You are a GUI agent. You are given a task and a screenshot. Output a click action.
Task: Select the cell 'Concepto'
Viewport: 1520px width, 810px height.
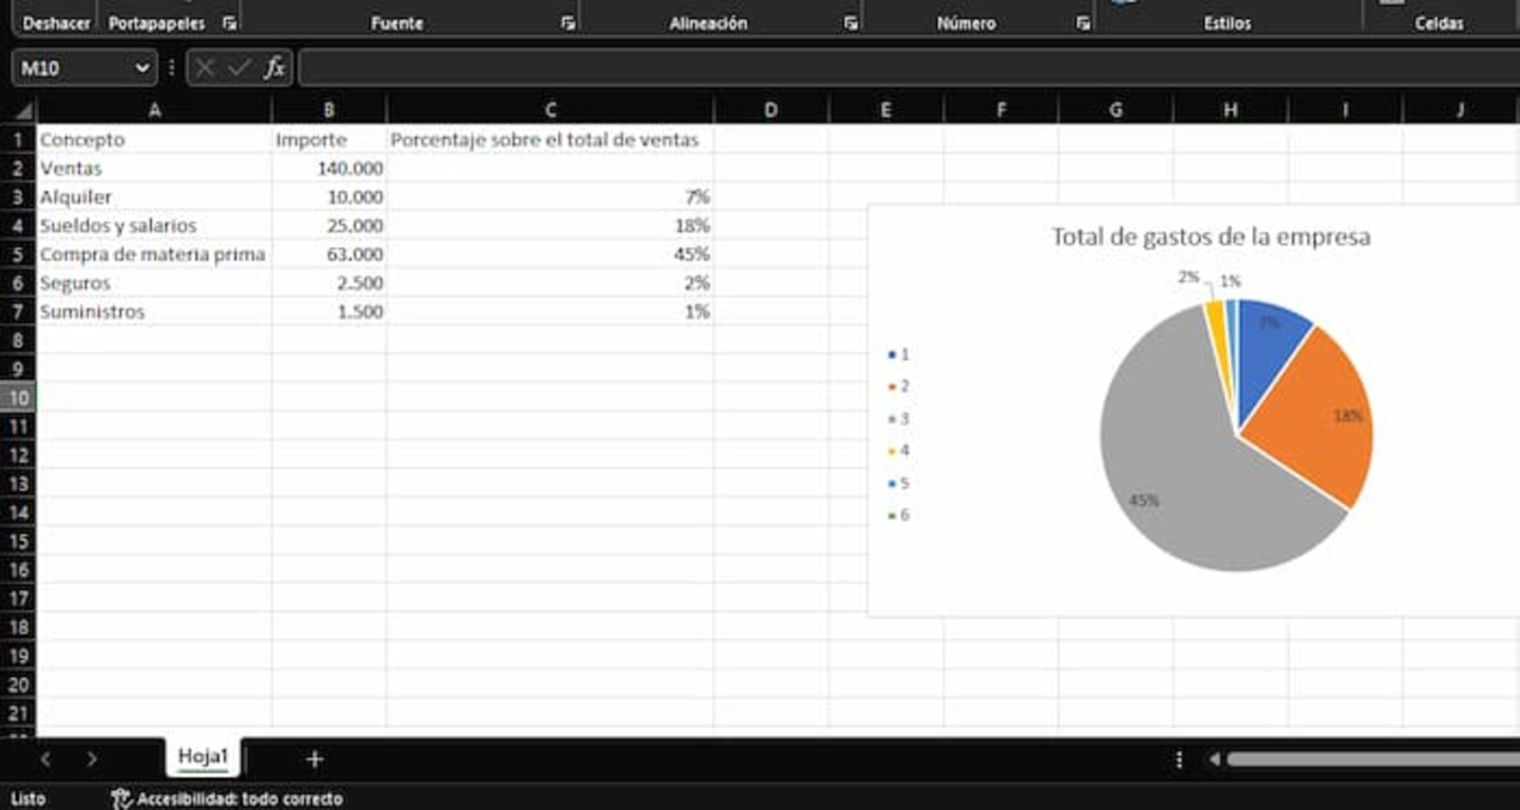(x=154, y=139)
